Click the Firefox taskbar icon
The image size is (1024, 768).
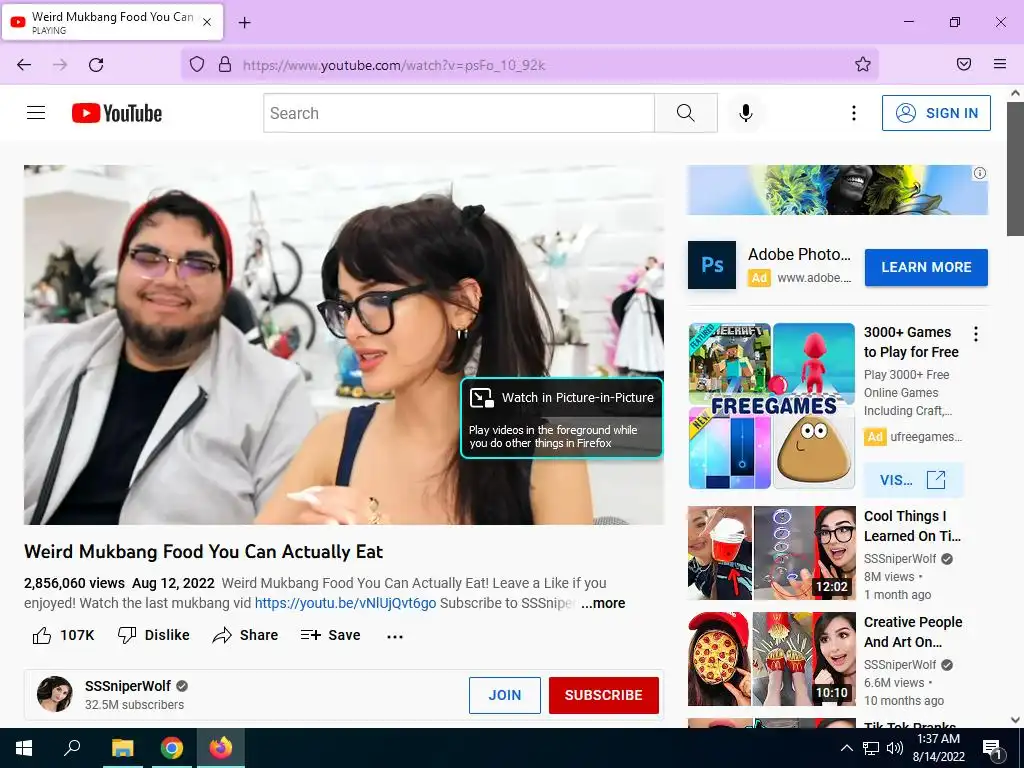click(x=221, y=748)
